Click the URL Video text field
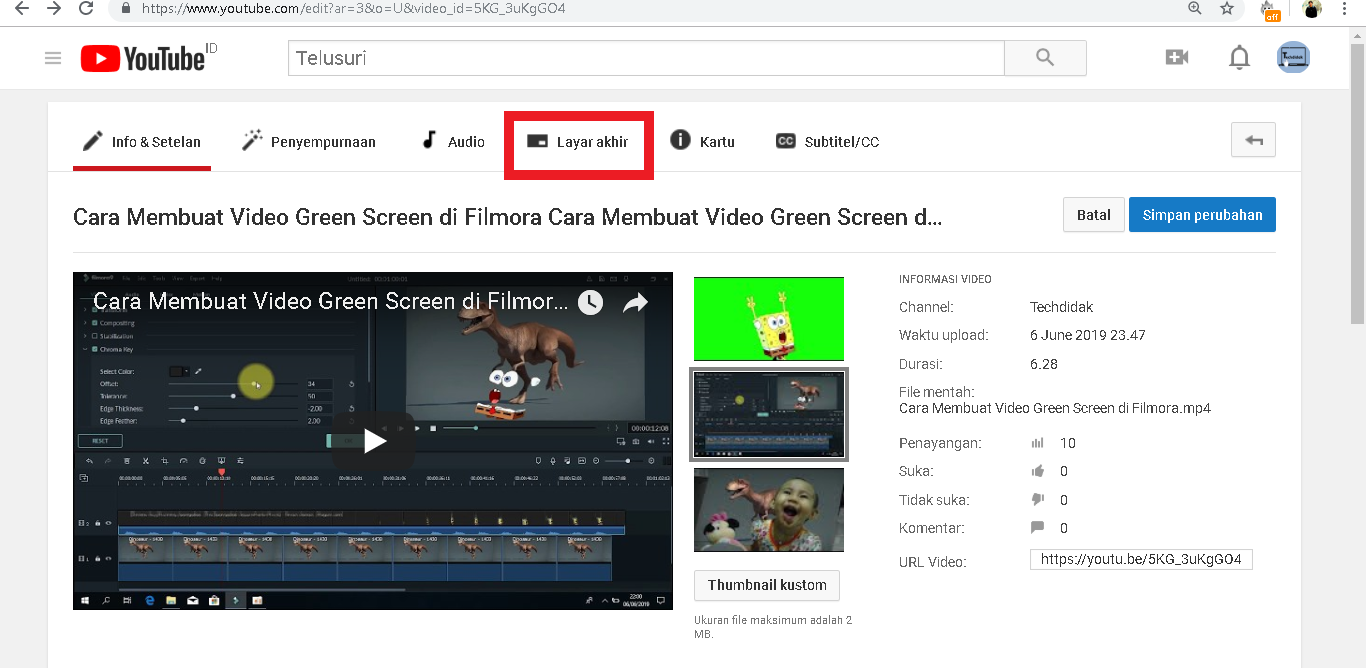 1140,559
